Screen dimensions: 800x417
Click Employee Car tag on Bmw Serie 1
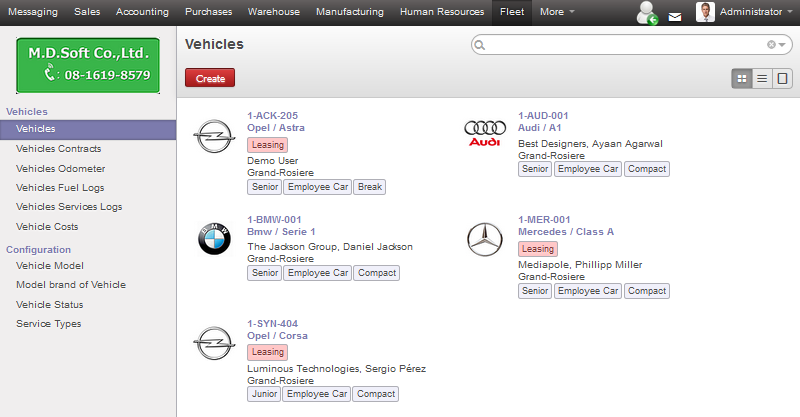click(318, 273)
